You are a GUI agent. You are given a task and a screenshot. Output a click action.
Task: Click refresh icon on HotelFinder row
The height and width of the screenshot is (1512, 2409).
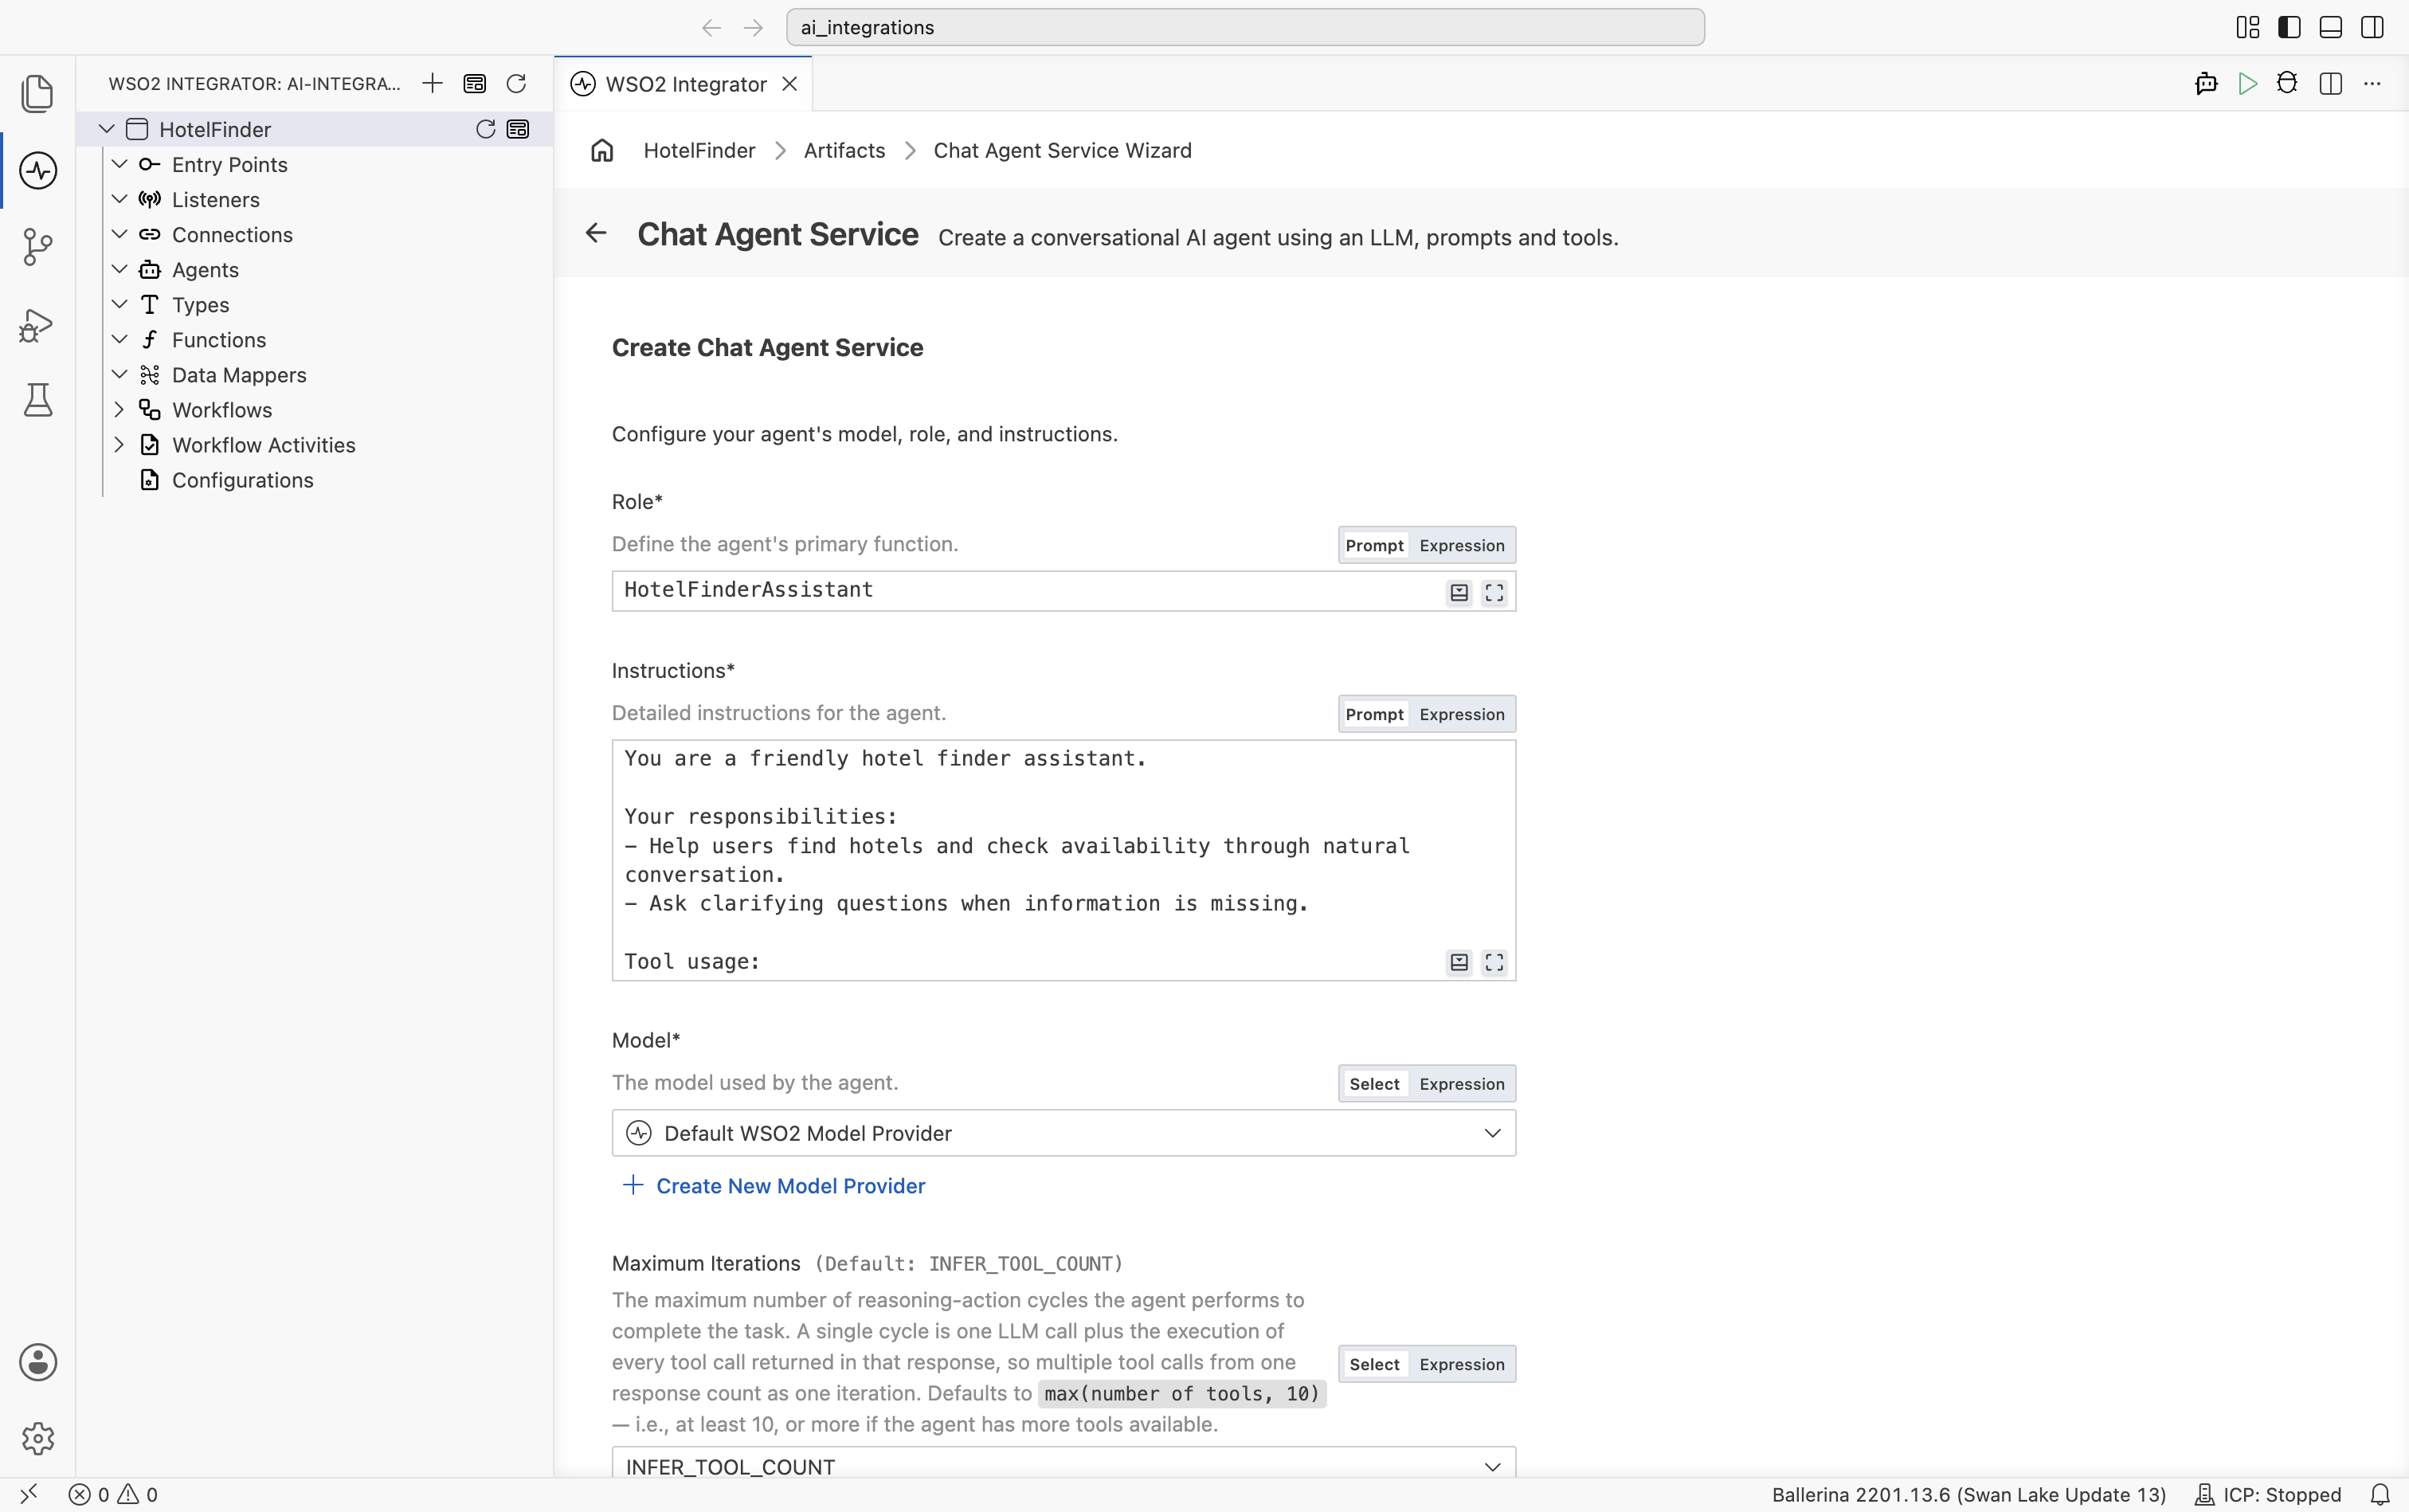tap(485, 129)
